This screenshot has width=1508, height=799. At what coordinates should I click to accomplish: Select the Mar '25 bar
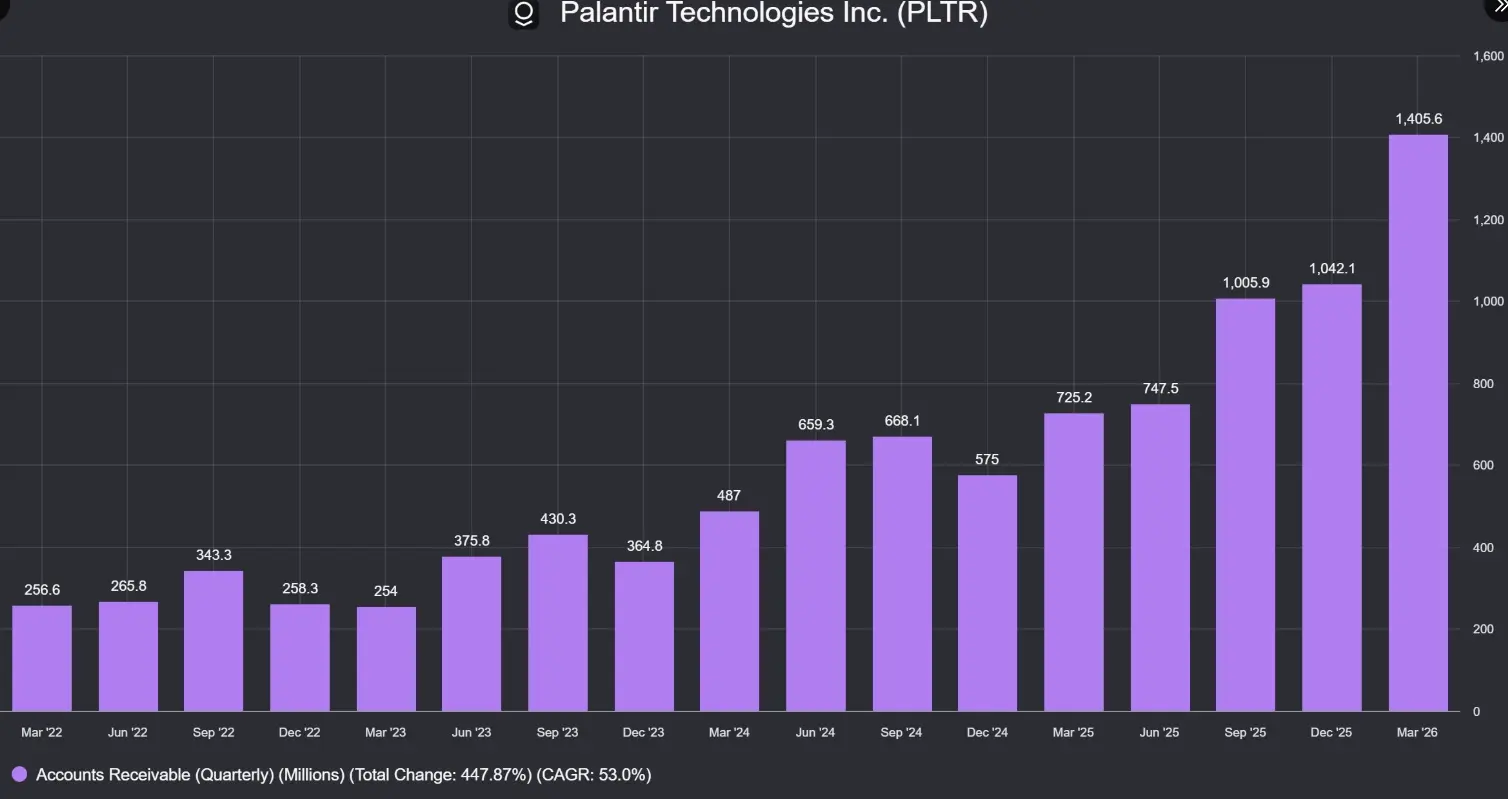[x=1074, y=562]
